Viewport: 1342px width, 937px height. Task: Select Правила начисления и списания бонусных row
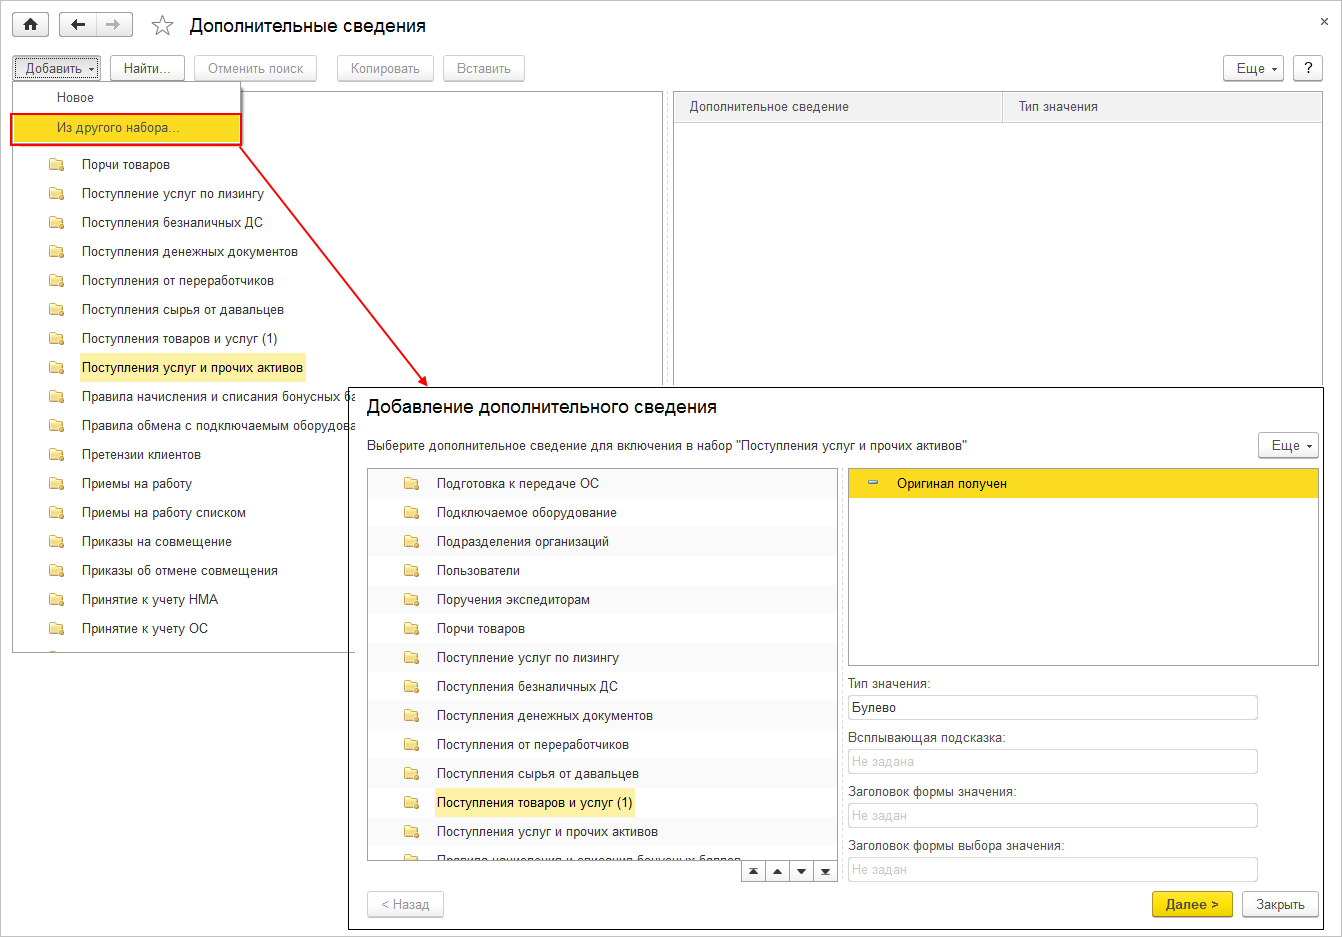click(216, 396)
